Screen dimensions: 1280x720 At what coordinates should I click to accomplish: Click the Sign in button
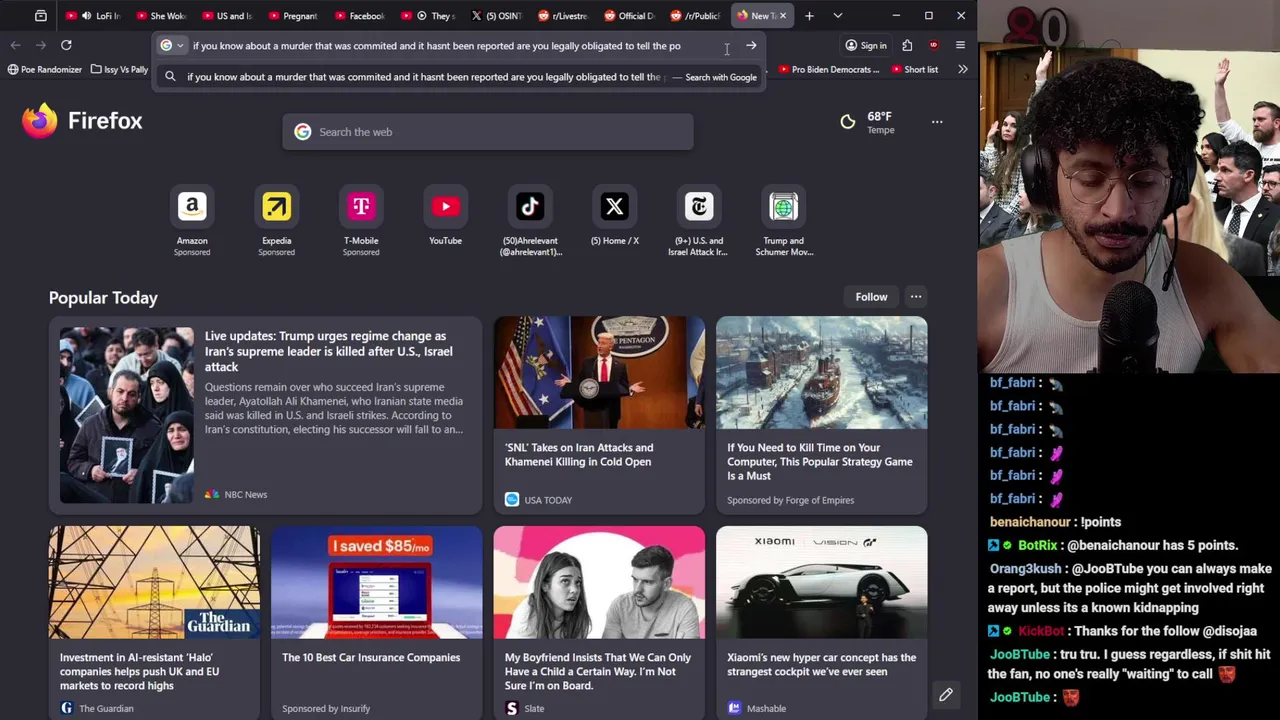coord(866,45)
